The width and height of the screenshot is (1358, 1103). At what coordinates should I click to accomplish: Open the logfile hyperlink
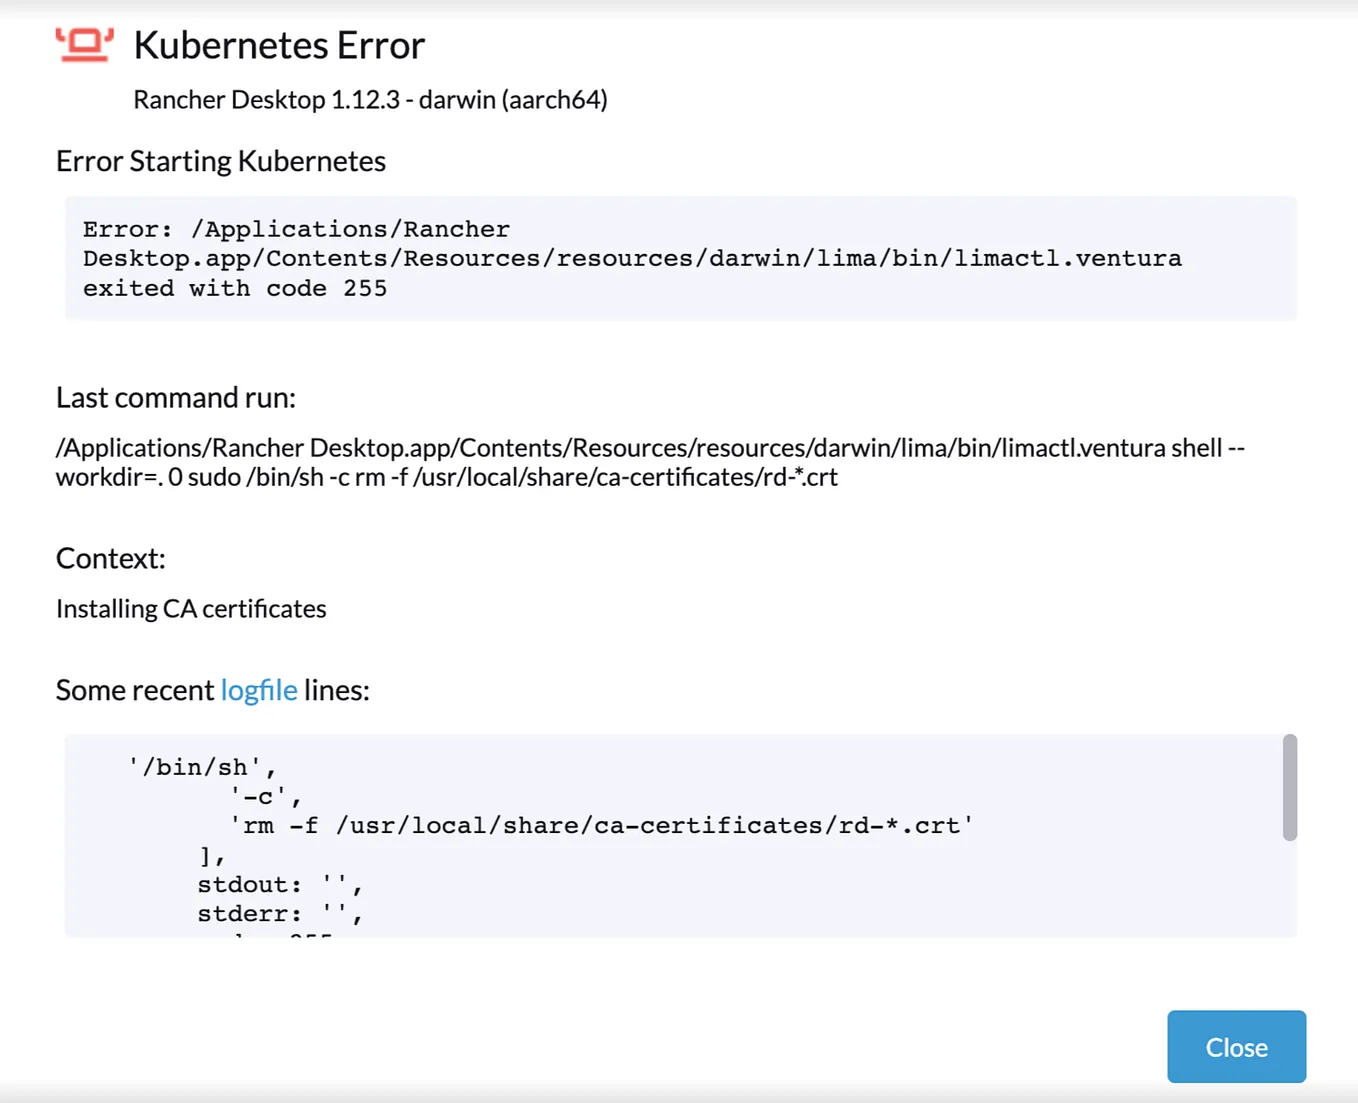(258, 690)
